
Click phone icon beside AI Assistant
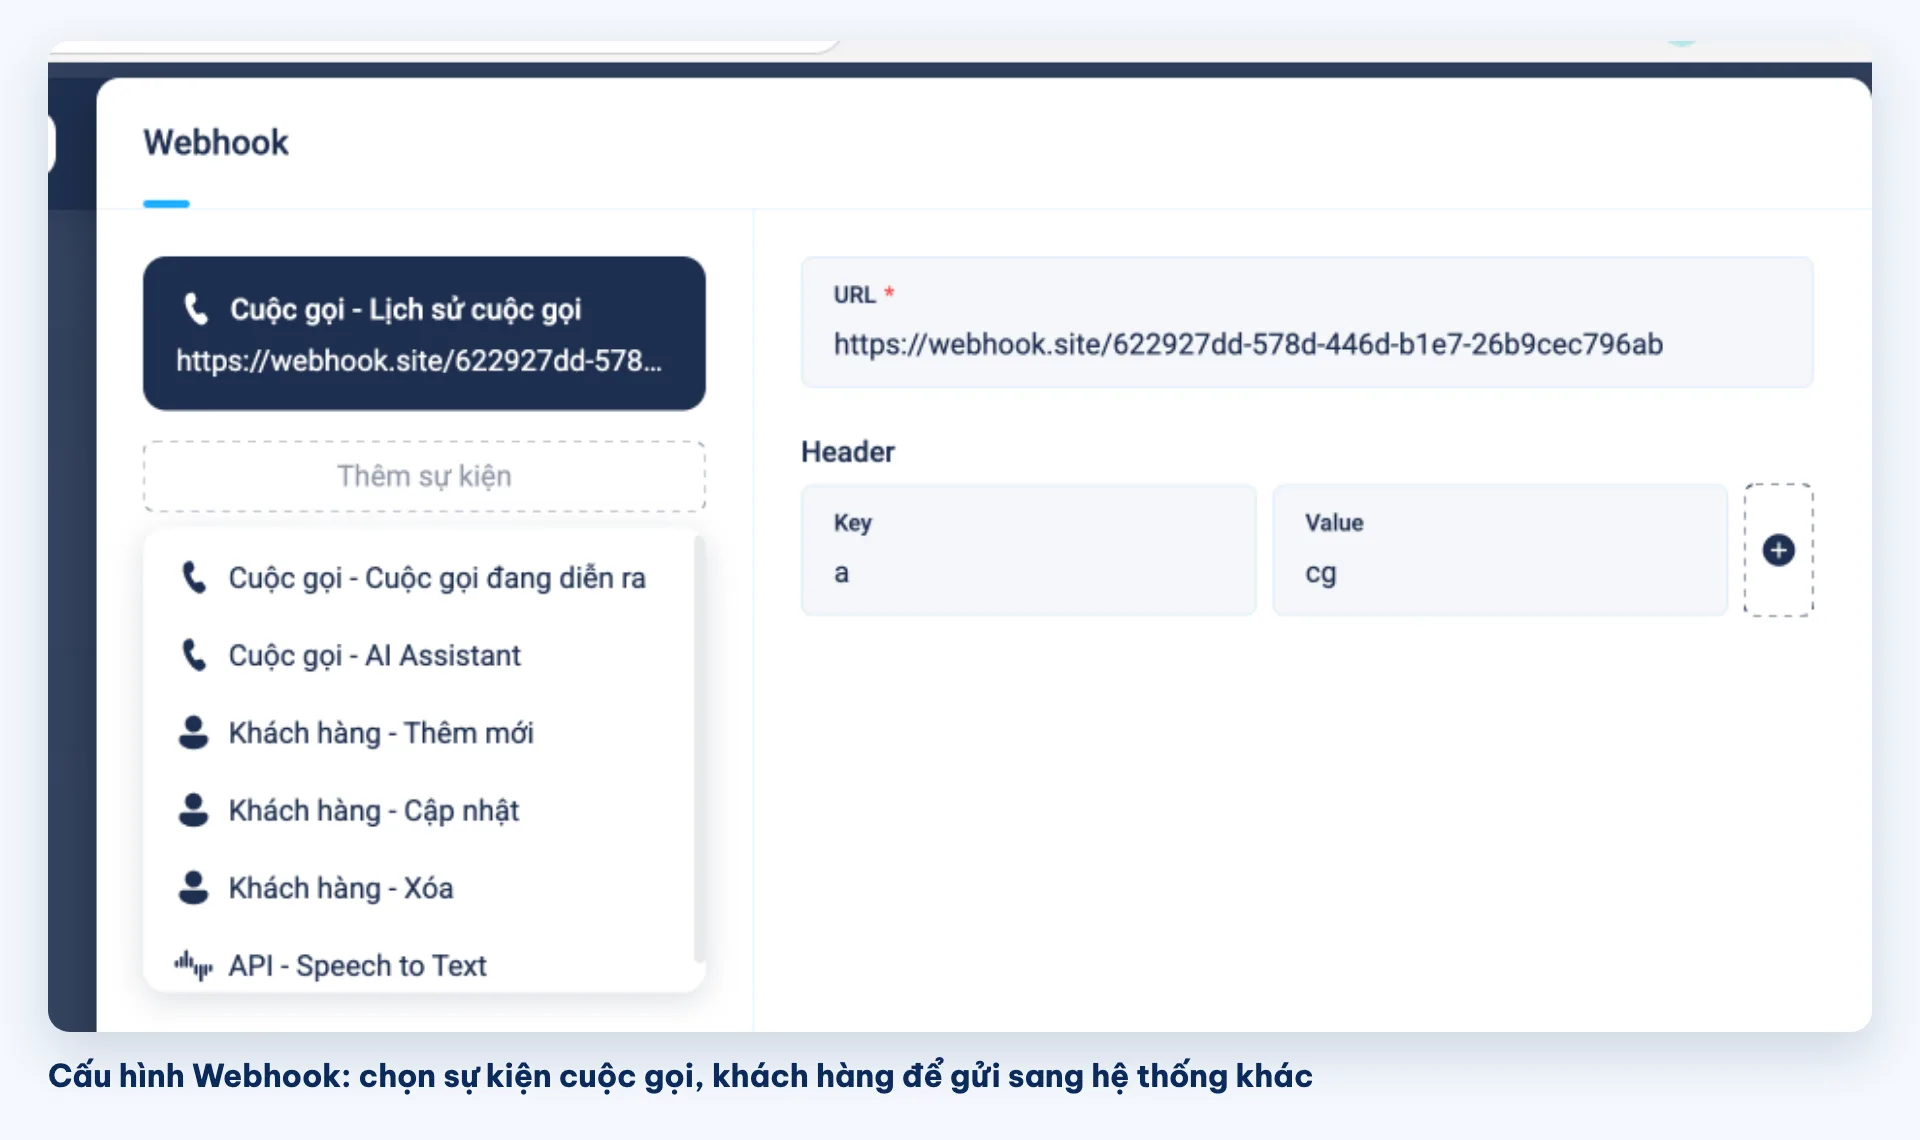[x=194, y=655]
